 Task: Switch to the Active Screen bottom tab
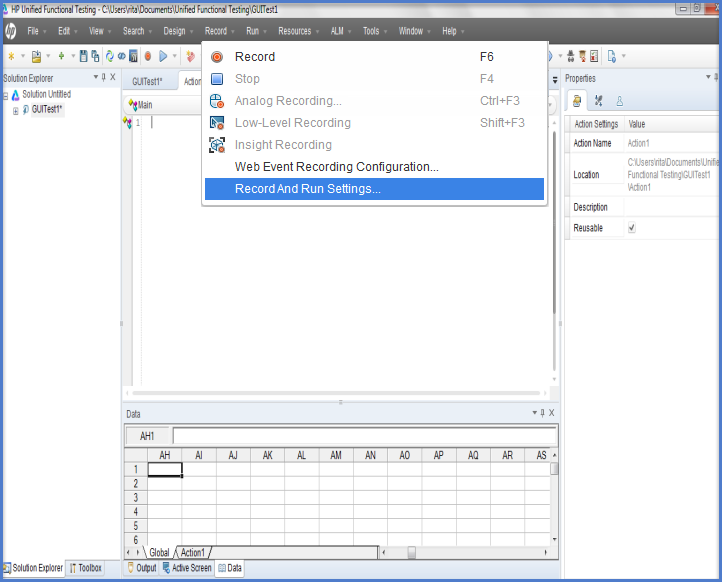[187, 568]
